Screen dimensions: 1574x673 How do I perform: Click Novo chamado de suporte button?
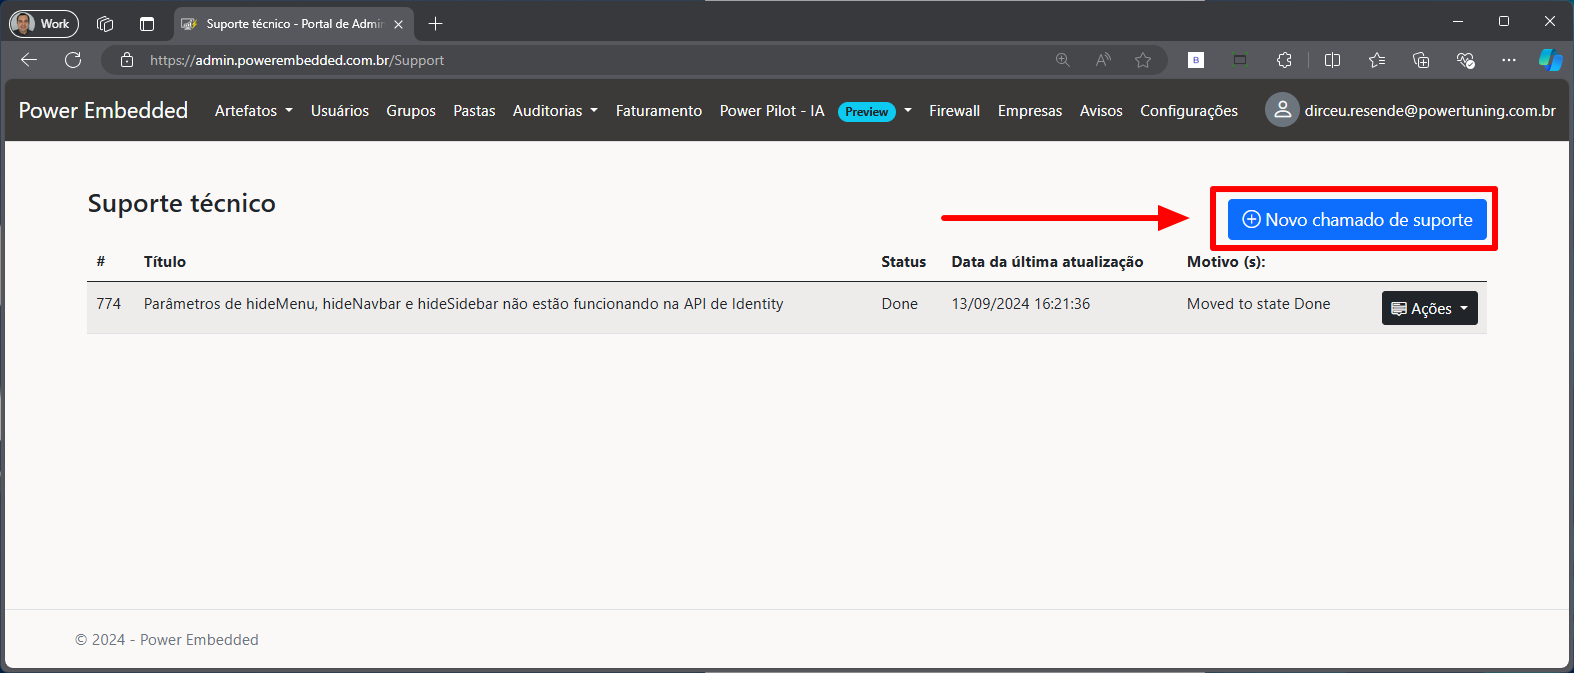coord(1357,220)
